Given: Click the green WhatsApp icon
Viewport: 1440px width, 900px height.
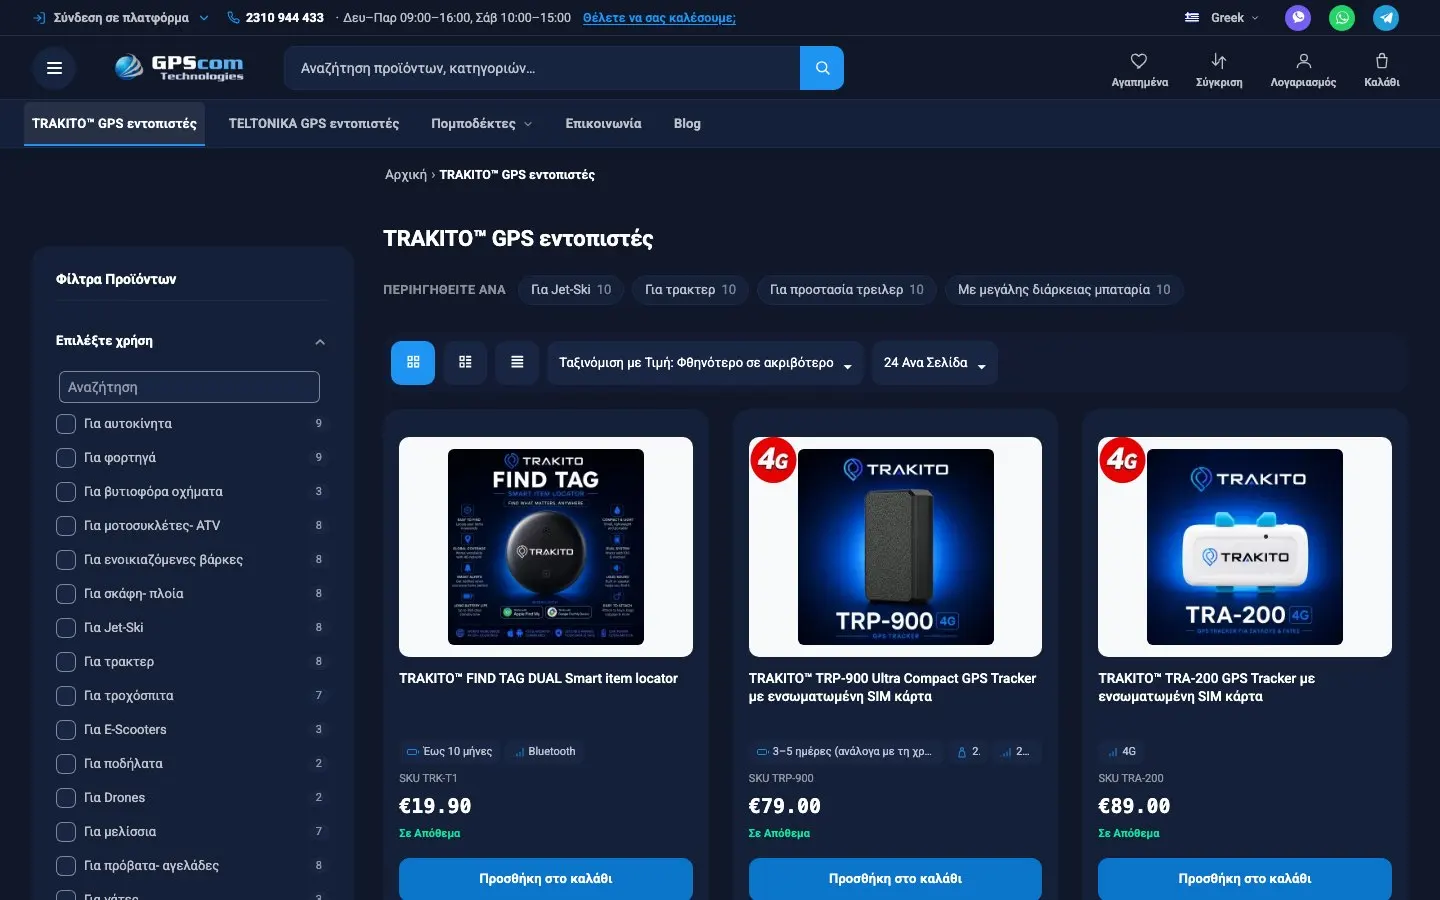Looking at the screenshot, I should (1342, 17).
